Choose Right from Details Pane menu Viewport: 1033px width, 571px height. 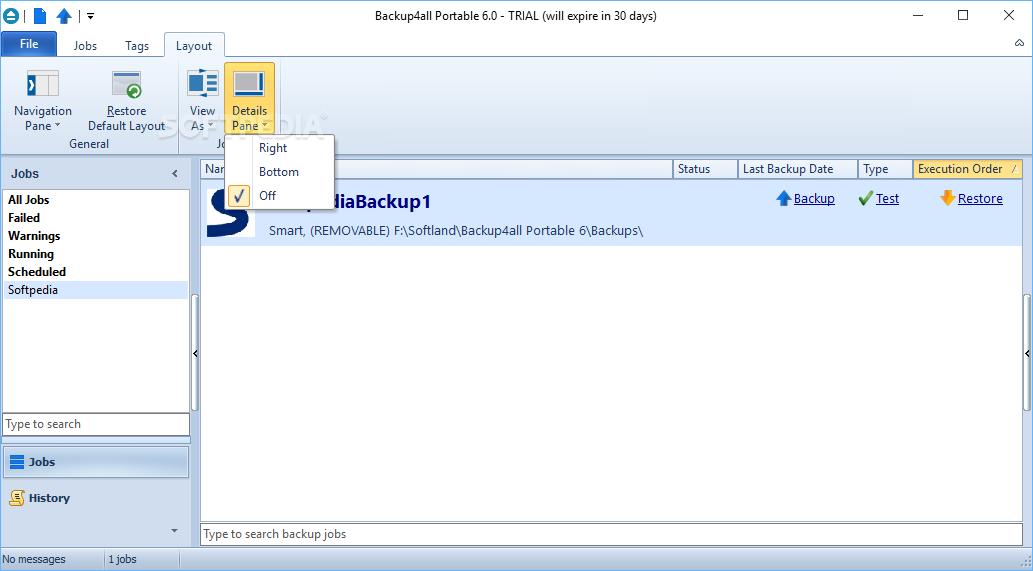pyautogui.click(x=280, y=148)
